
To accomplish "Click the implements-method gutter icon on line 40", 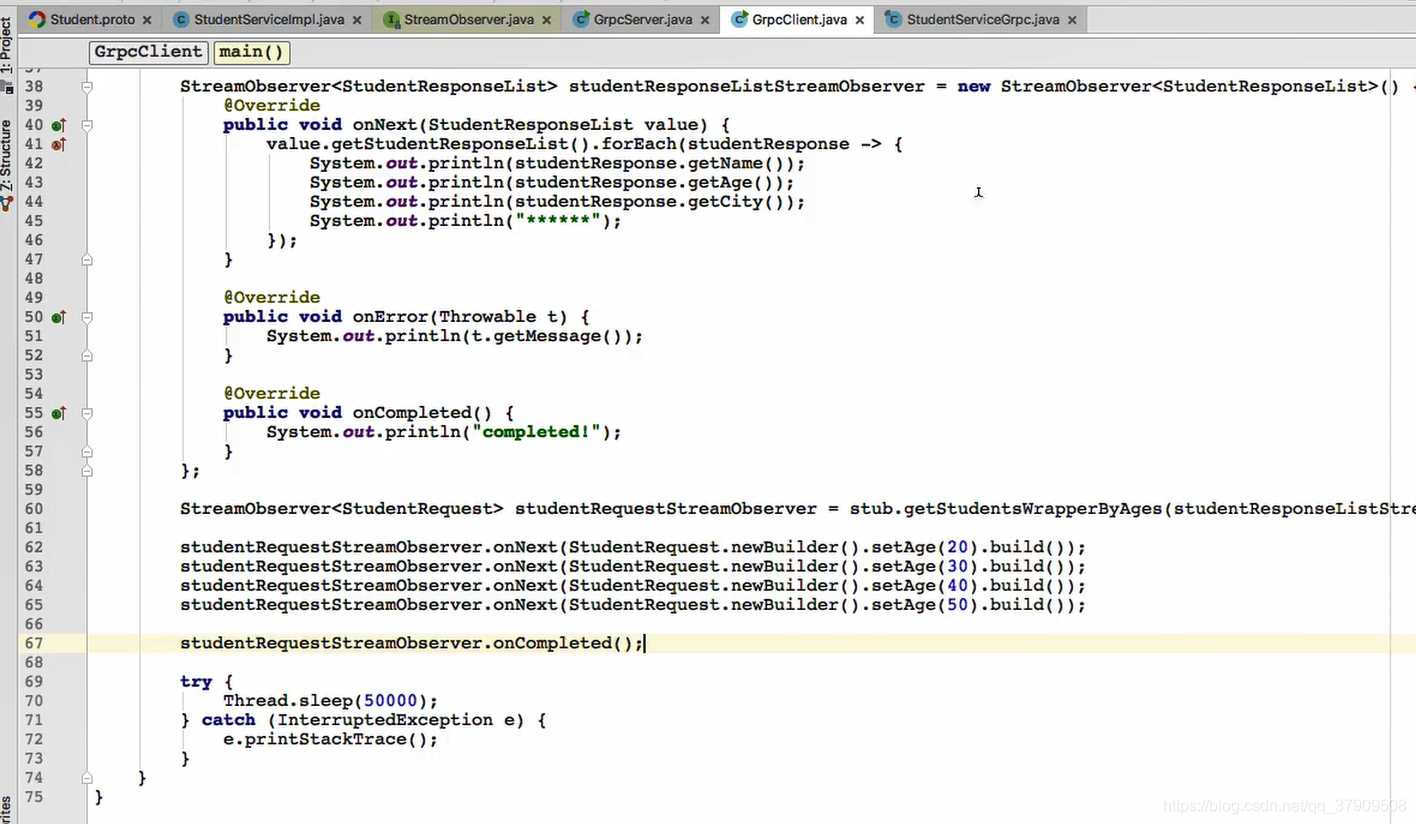I will click(59, 125).
